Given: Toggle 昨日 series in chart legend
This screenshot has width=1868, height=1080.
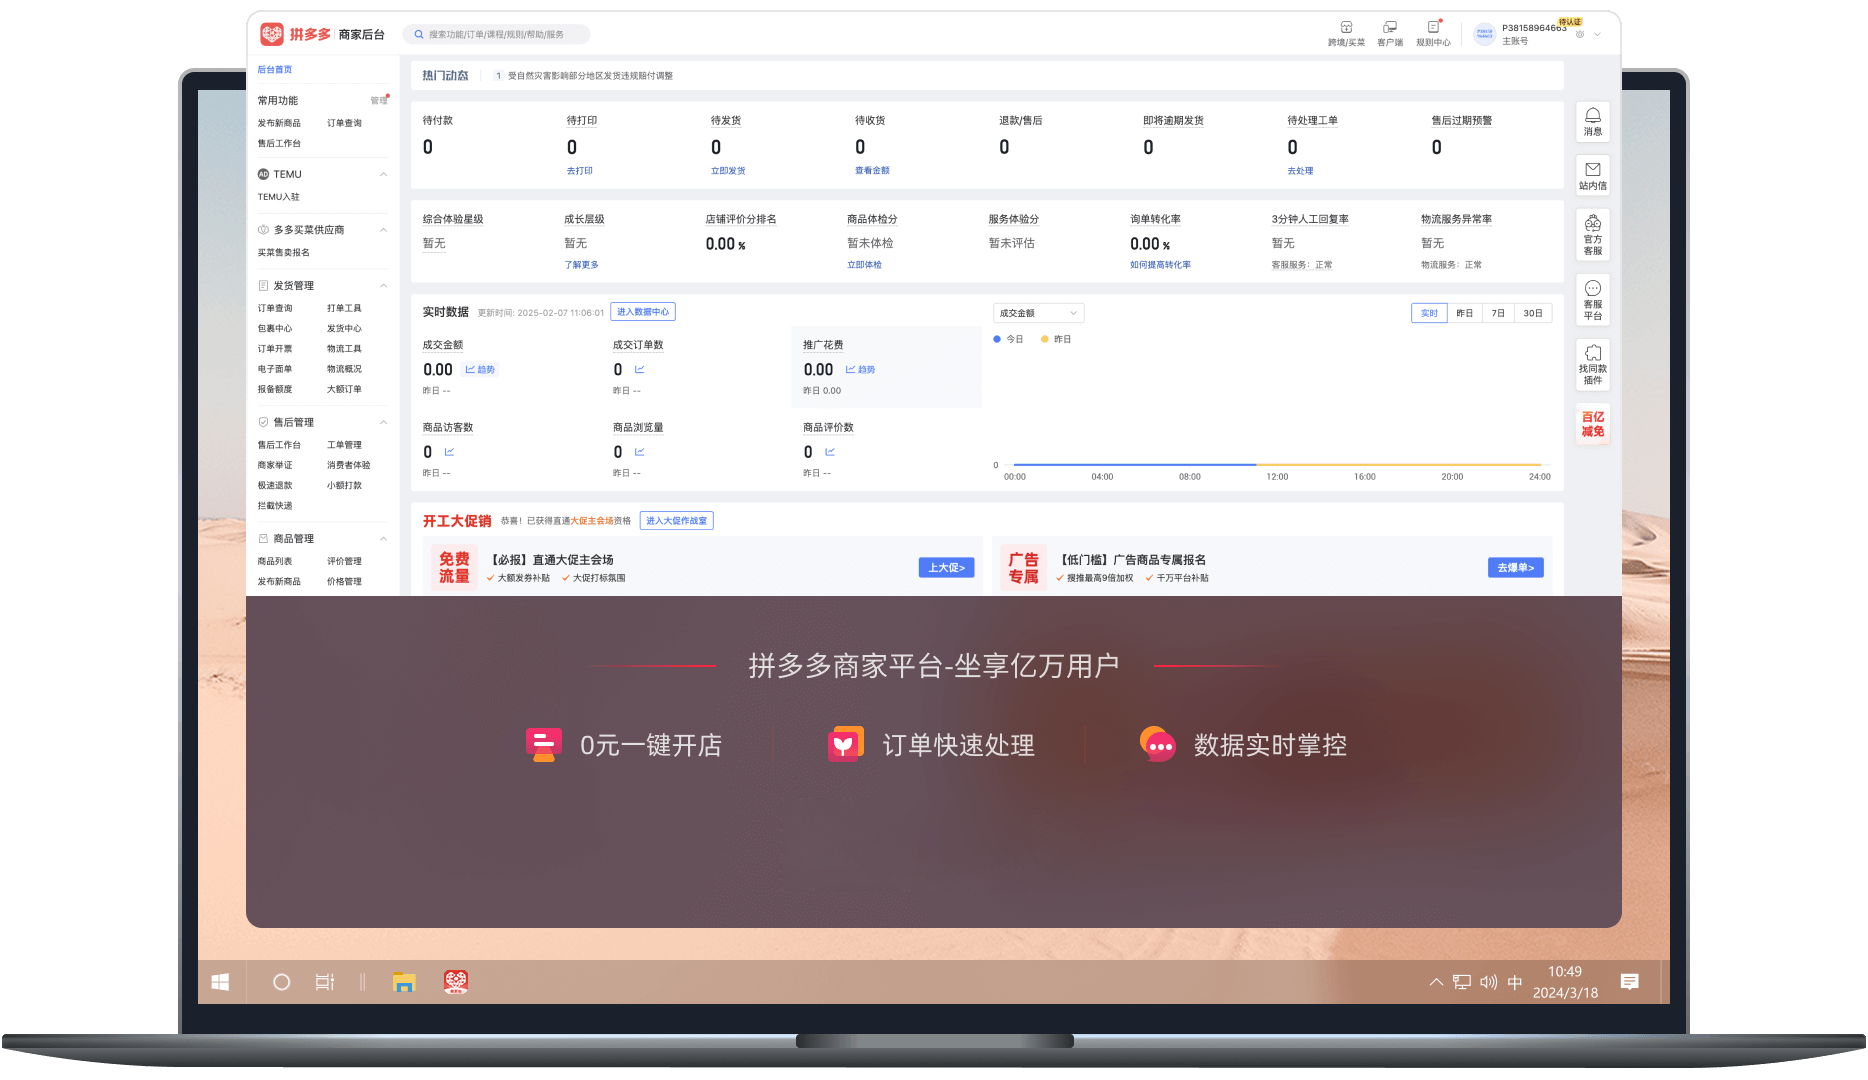Looking at the screenshot, I should (x=1056, y=339).
